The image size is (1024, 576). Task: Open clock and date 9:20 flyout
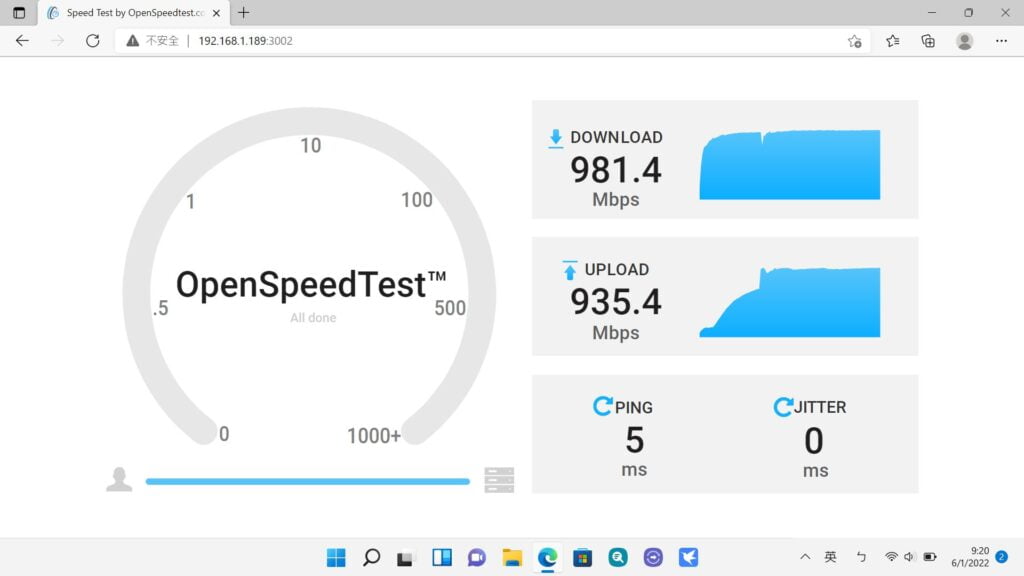(970, 556)
